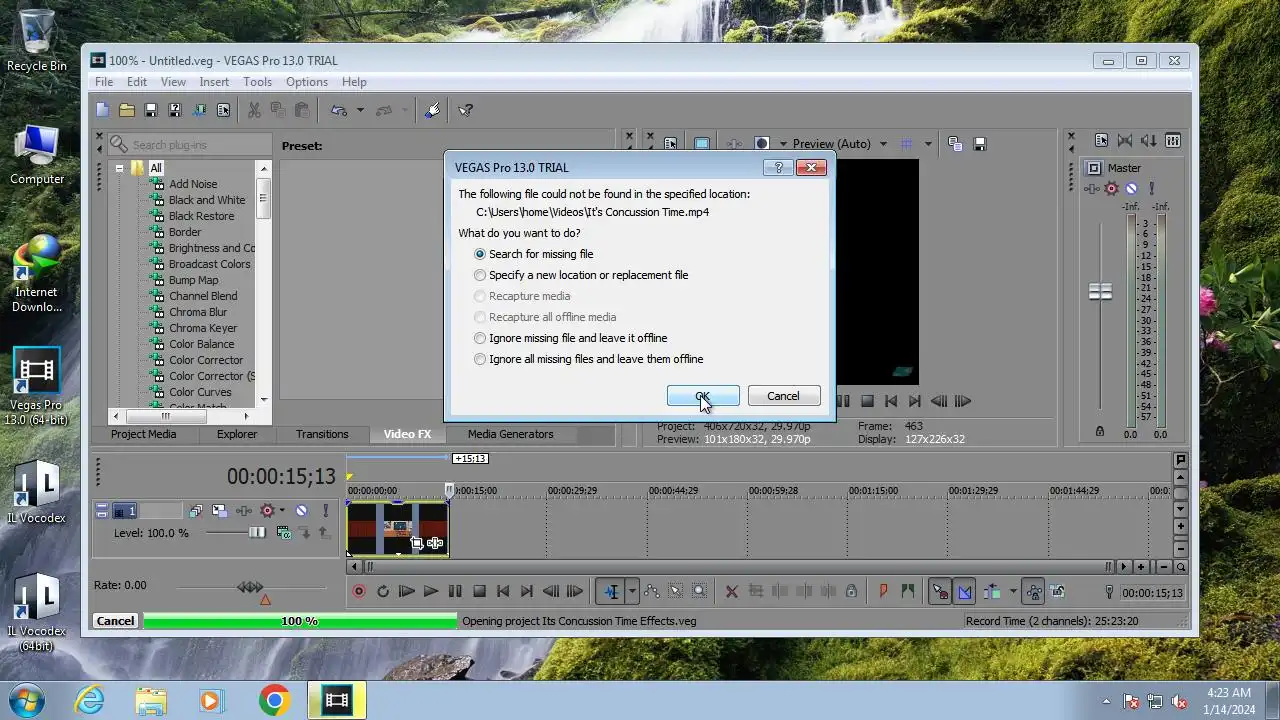Open the Options menu

[x=307, y=82]
